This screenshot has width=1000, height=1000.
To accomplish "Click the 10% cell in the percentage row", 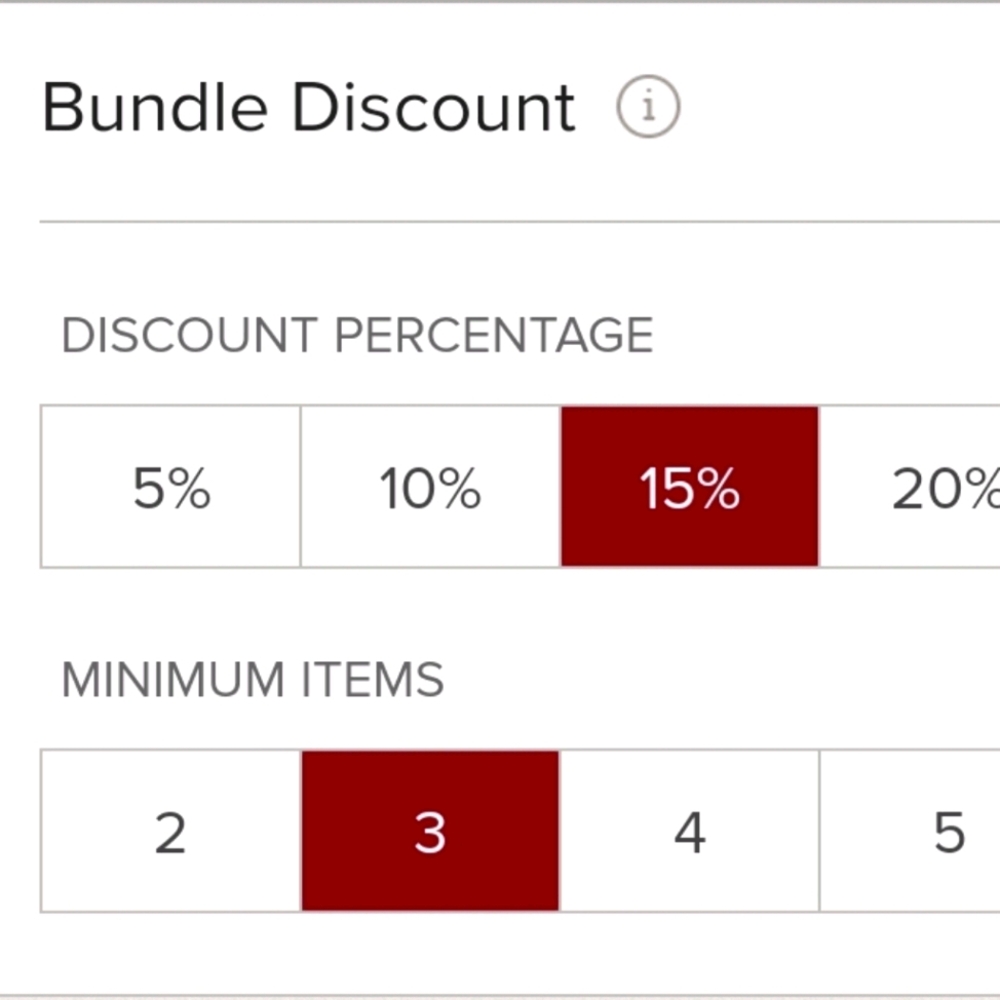I will (430, 487).
